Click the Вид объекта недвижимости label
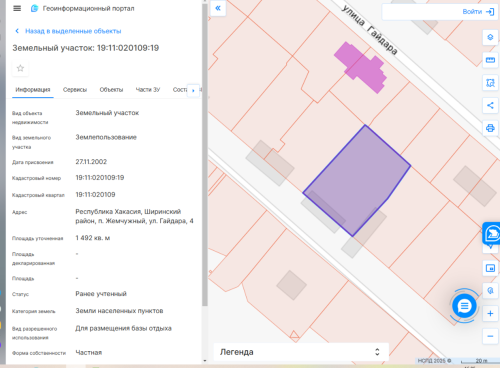The width and height of the screenshot is (500, 368). point(30,118)
